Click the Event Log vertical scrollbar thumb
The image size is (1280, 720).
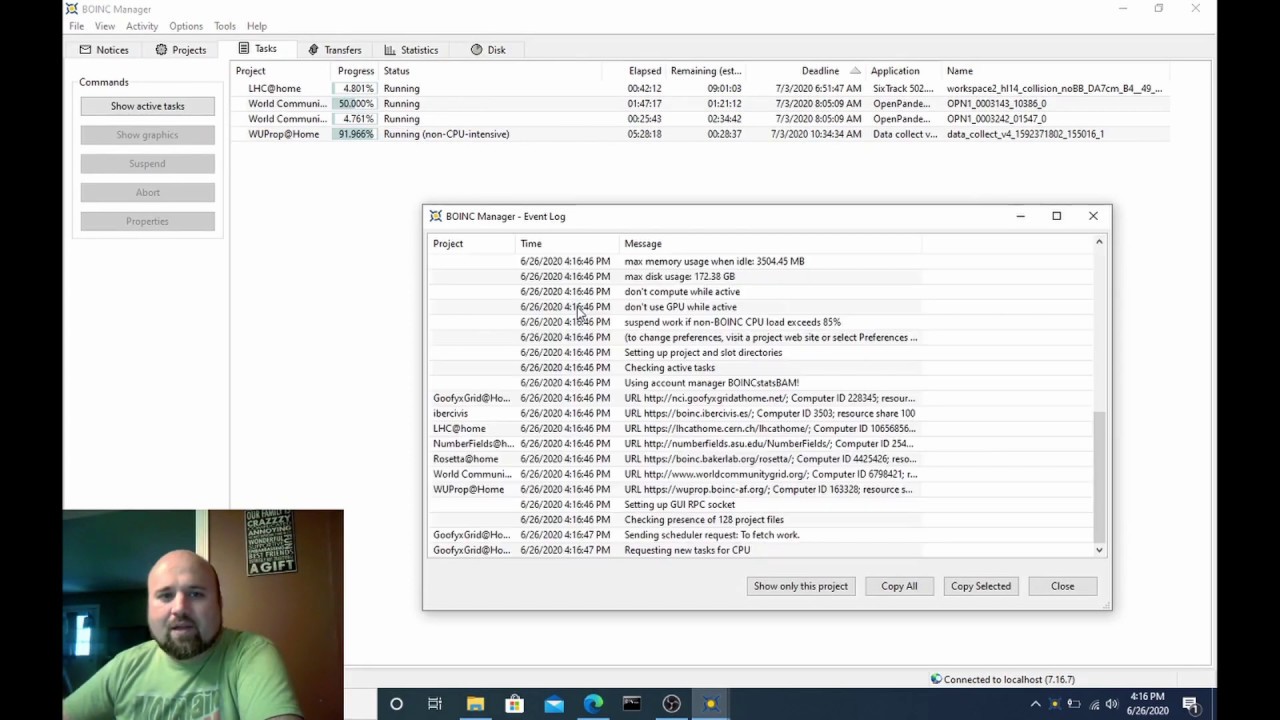(x=1099, y=477)
